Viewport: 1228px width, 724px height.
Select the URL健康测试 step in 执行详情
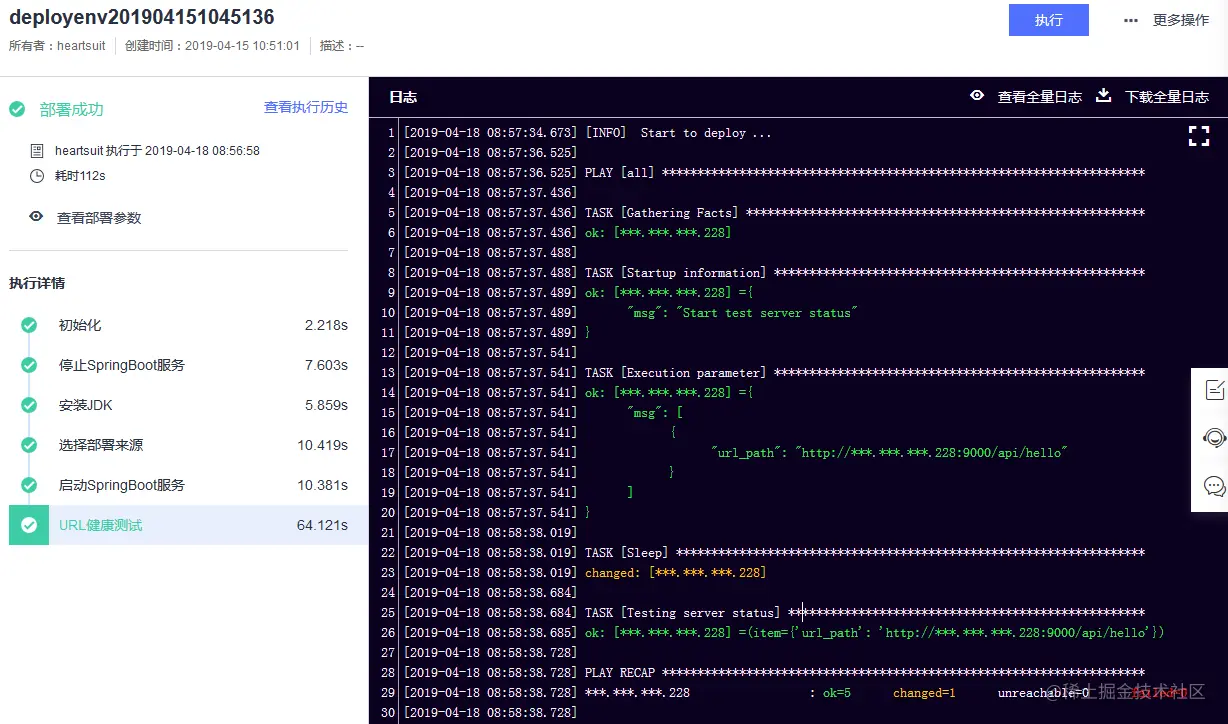point(100,524)
